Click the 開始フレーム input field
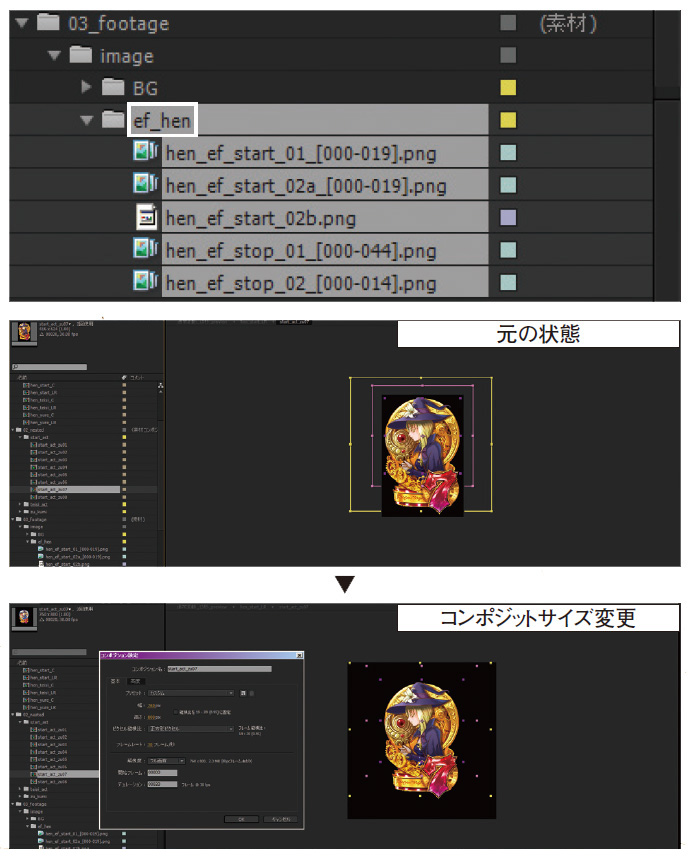Screen dimensions: 689x861 [x=162, y=773]
